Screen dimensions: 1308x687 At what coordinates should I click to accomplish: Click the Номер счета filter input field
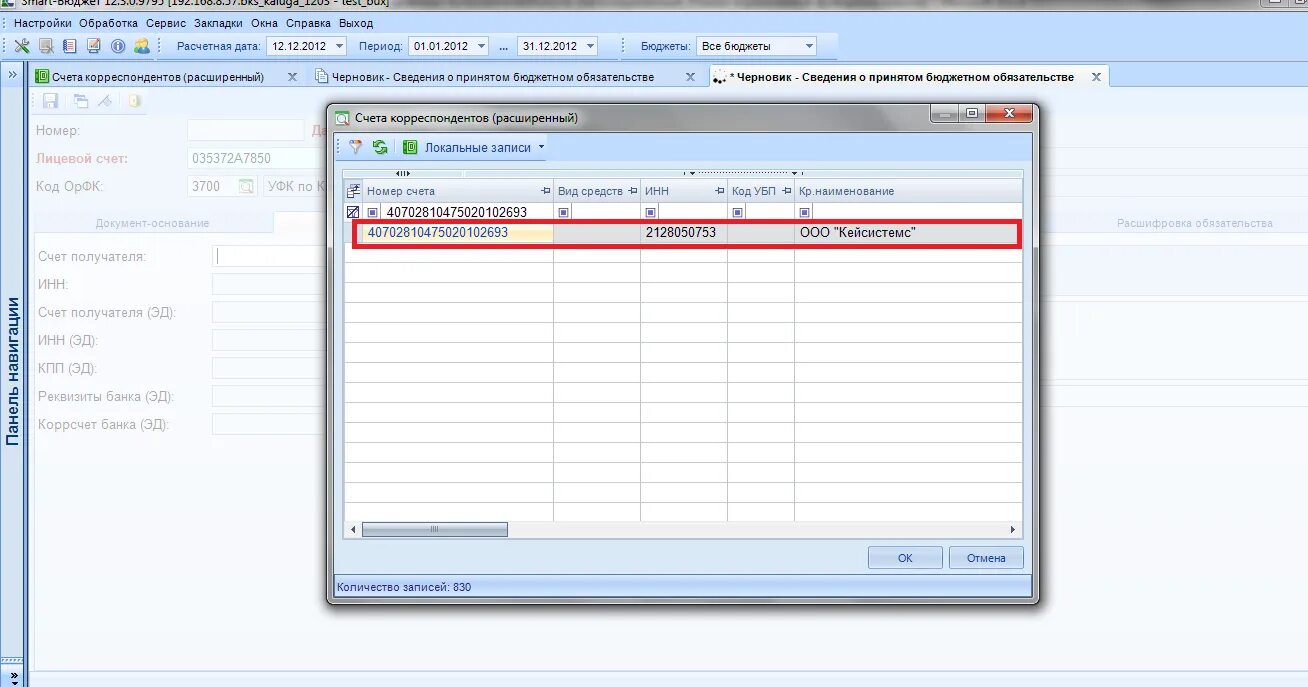tap(468, 212)
